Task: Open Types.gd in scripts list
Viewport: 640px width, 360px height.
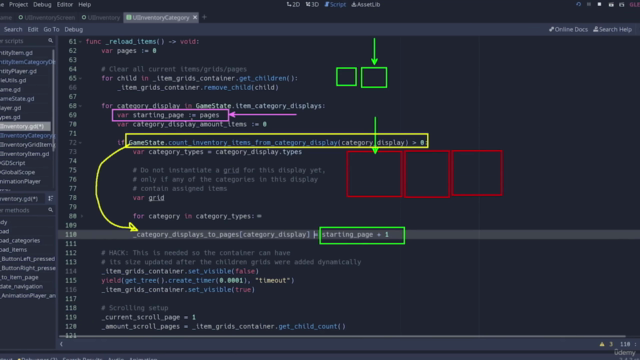Action: tap(10, 117)
